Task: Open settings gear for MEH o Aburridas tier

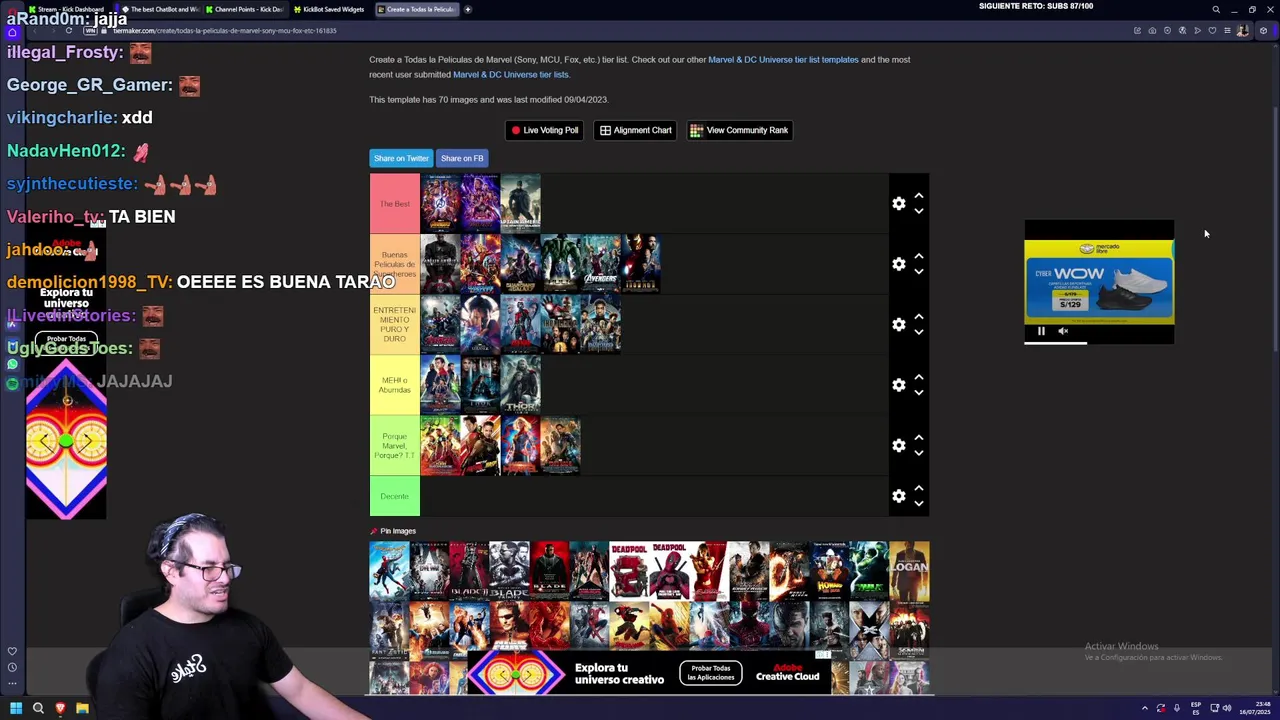Action: pyautogui.click(x=898, y=385)
